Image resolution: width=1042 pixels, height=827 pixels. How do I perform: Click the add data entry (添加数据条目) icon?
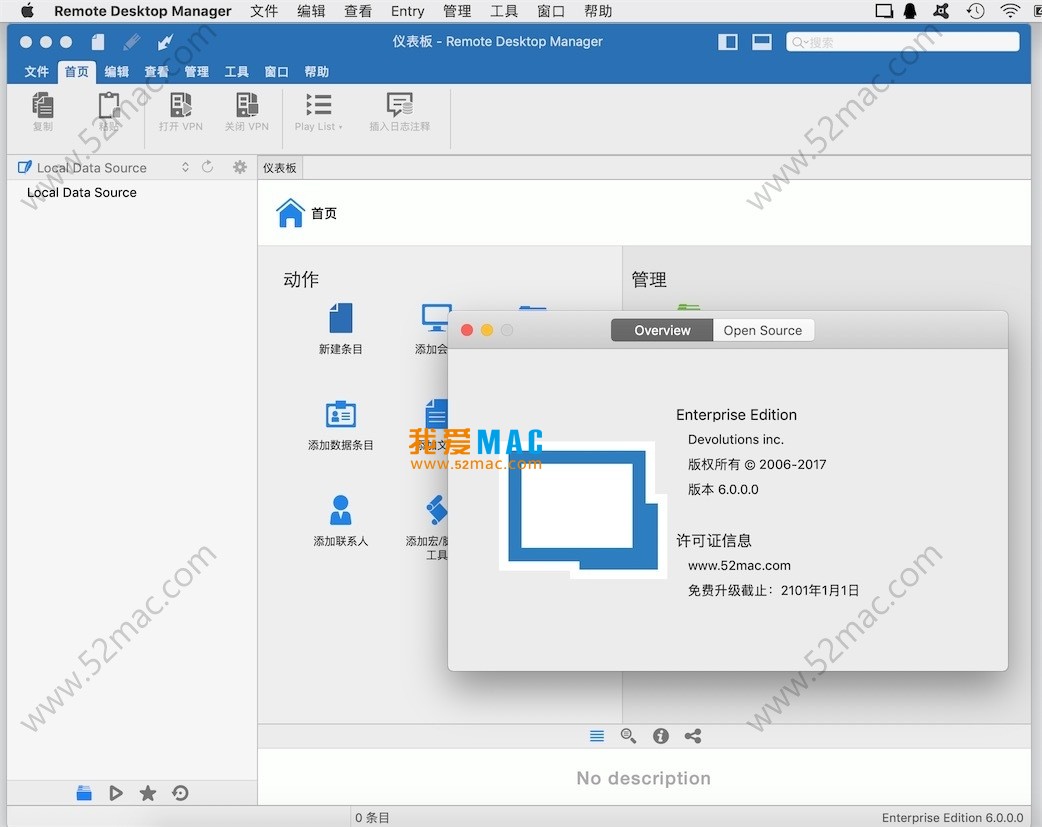[x=341, y=414]
